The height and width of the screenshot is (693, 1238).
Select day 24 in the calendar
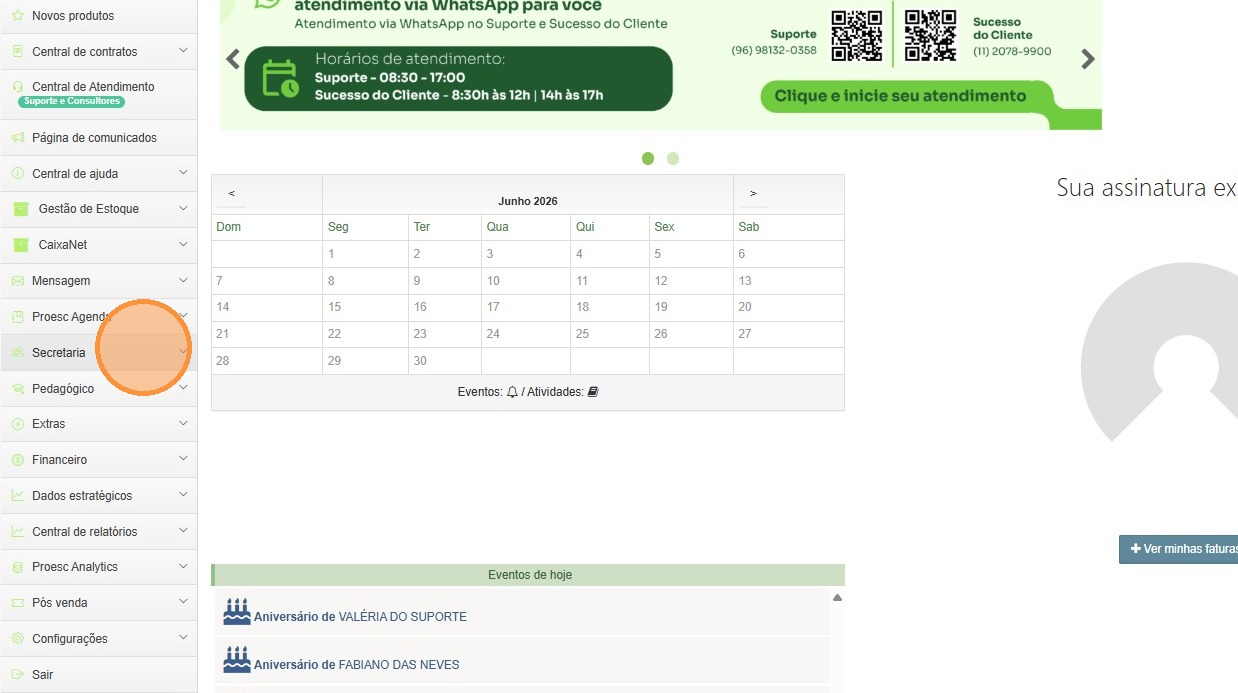[x=526, y=334]
